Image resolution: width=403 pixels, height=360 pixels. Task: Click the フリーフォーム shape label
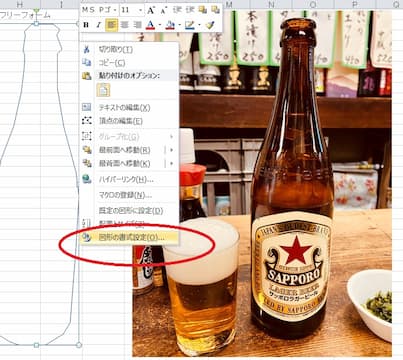click(x=25, y=15)
